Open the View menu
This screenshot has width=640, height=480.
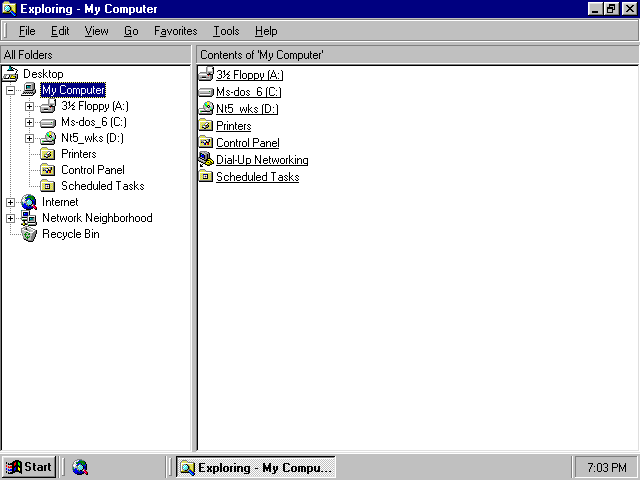(x=96, y=31)
